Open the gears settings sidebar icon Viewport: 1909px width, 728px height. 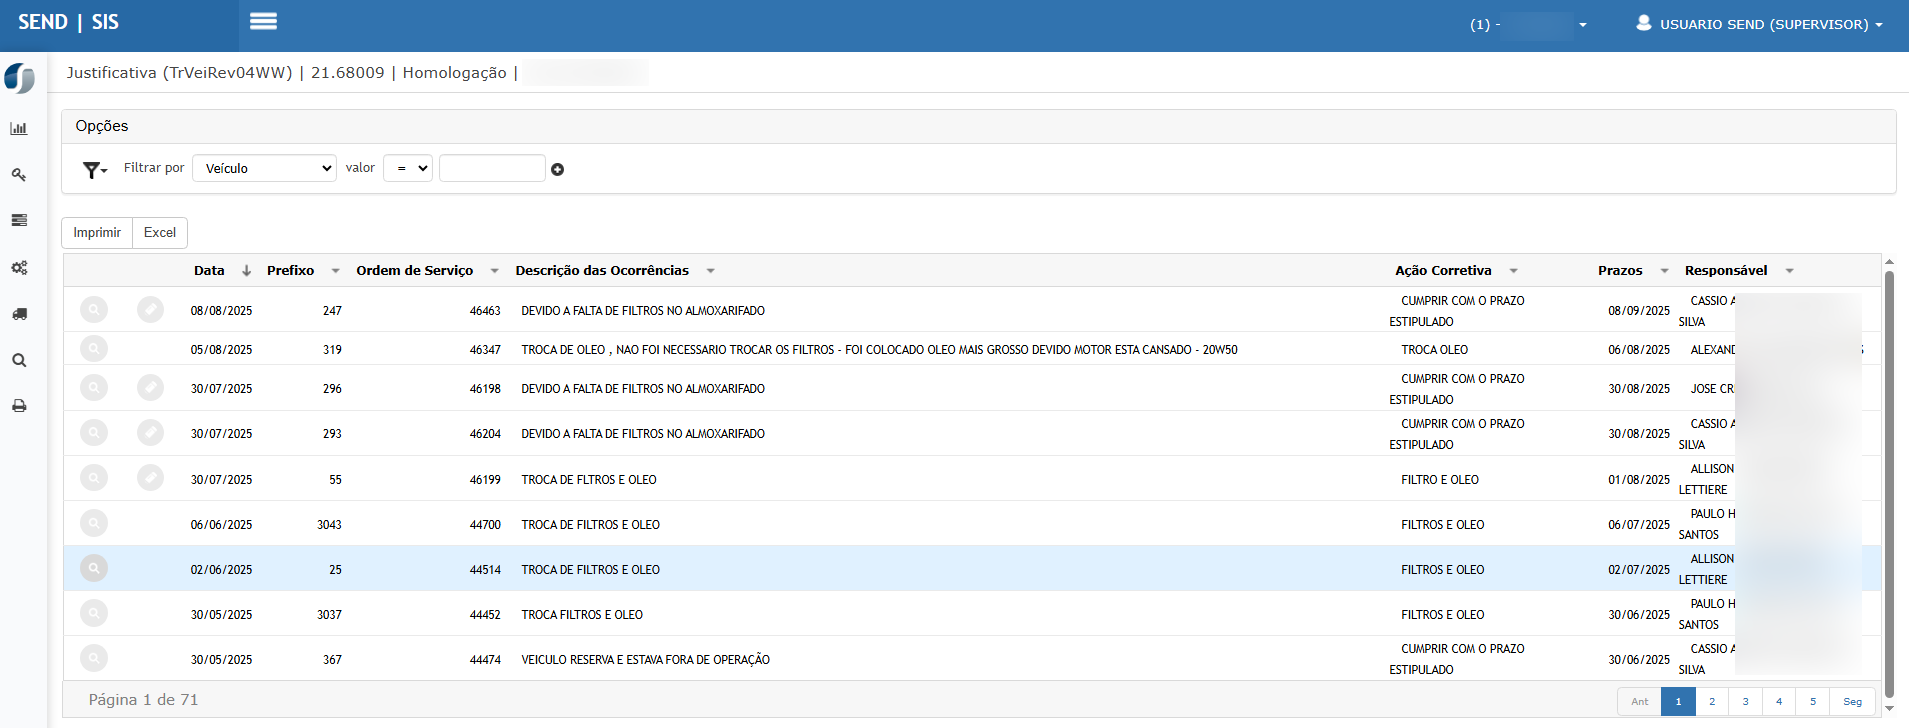[x=19, y=268]
